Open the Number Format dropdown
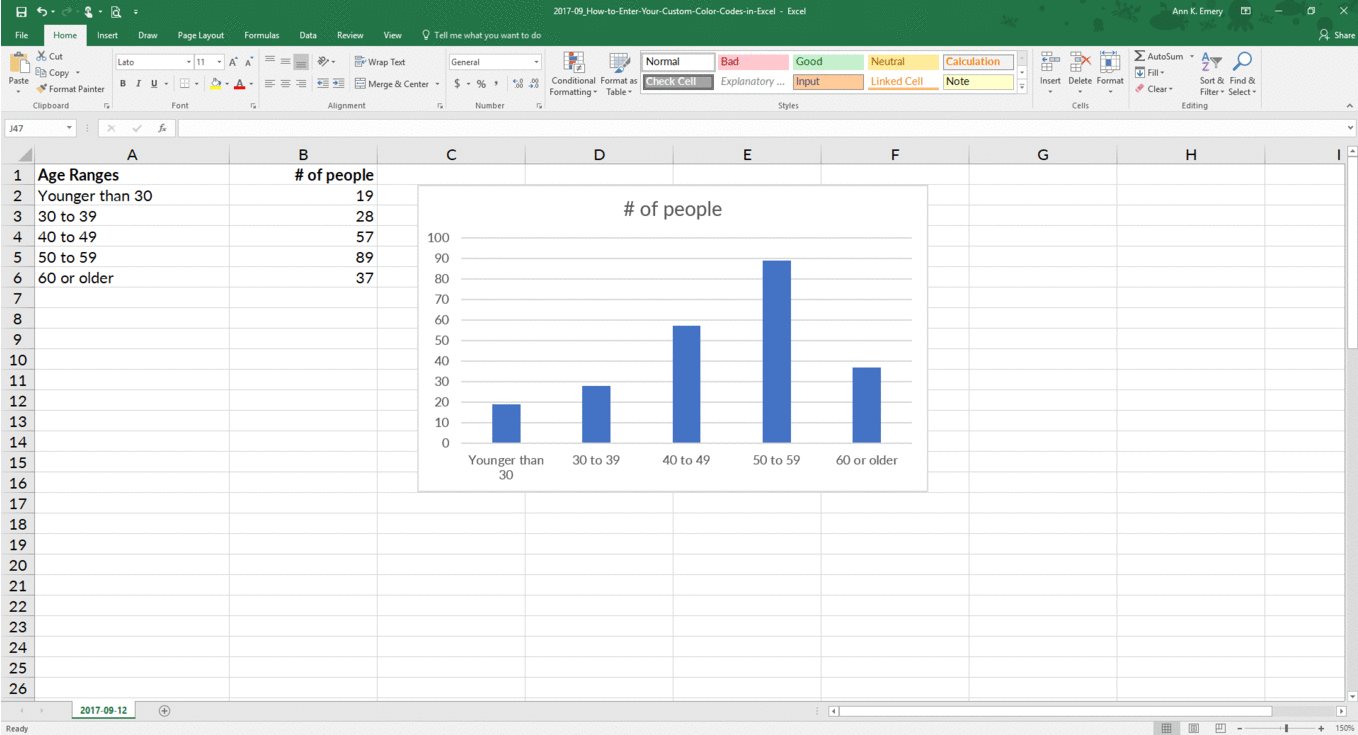 pos(495,61)
